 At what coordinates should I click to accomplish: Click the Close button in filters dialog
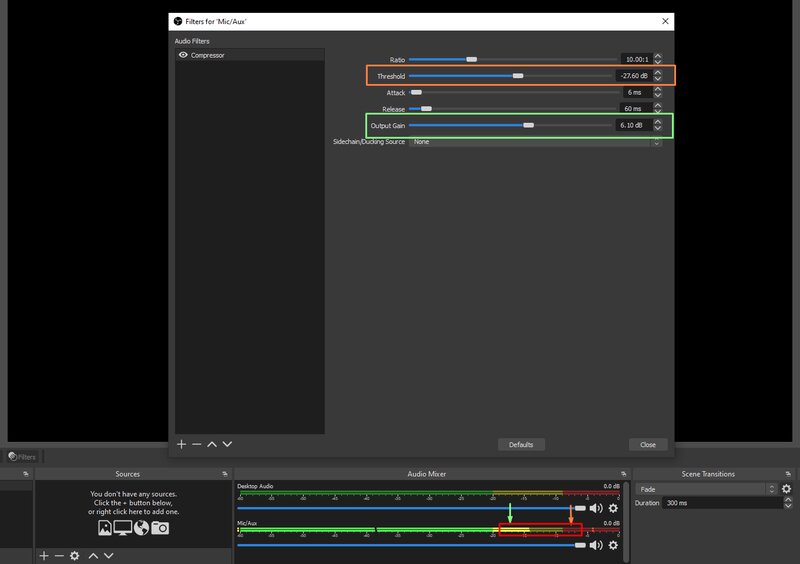pyautogui.click(x=648, y=445)
